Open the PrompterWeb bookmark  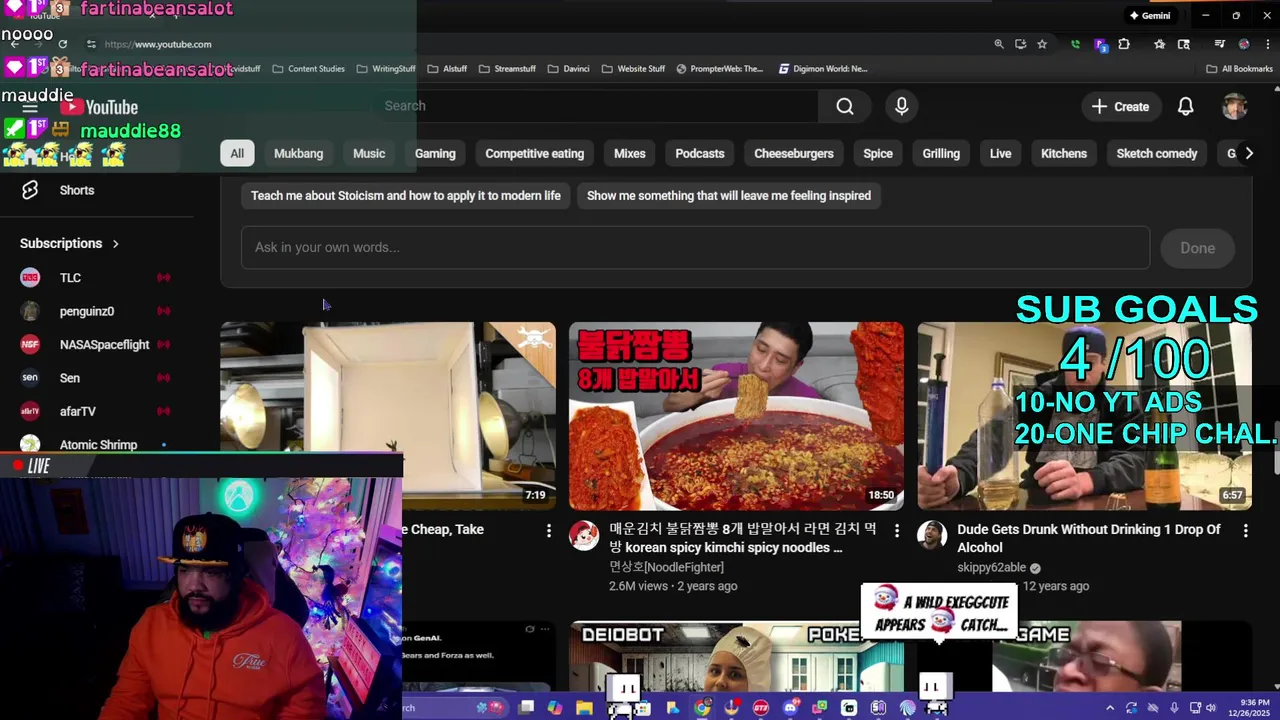pos(719,69)
